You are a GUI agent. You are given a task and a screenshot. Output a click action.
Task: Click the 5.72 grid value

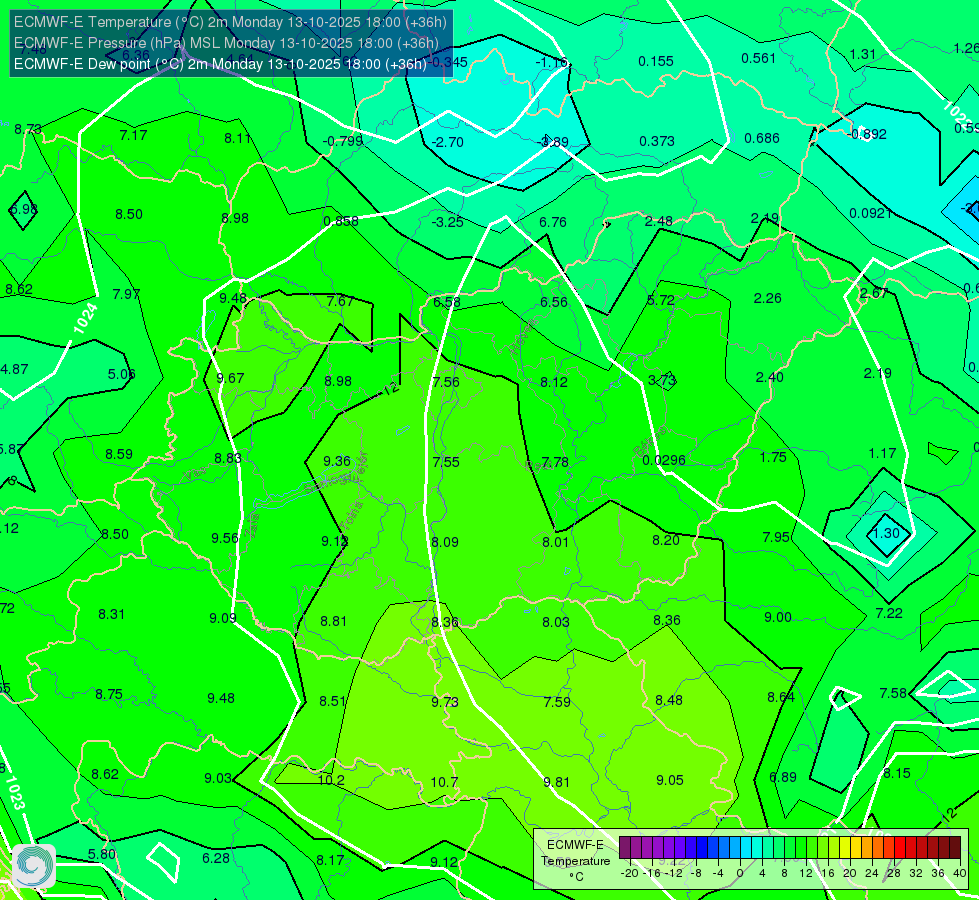pos(661,300)
